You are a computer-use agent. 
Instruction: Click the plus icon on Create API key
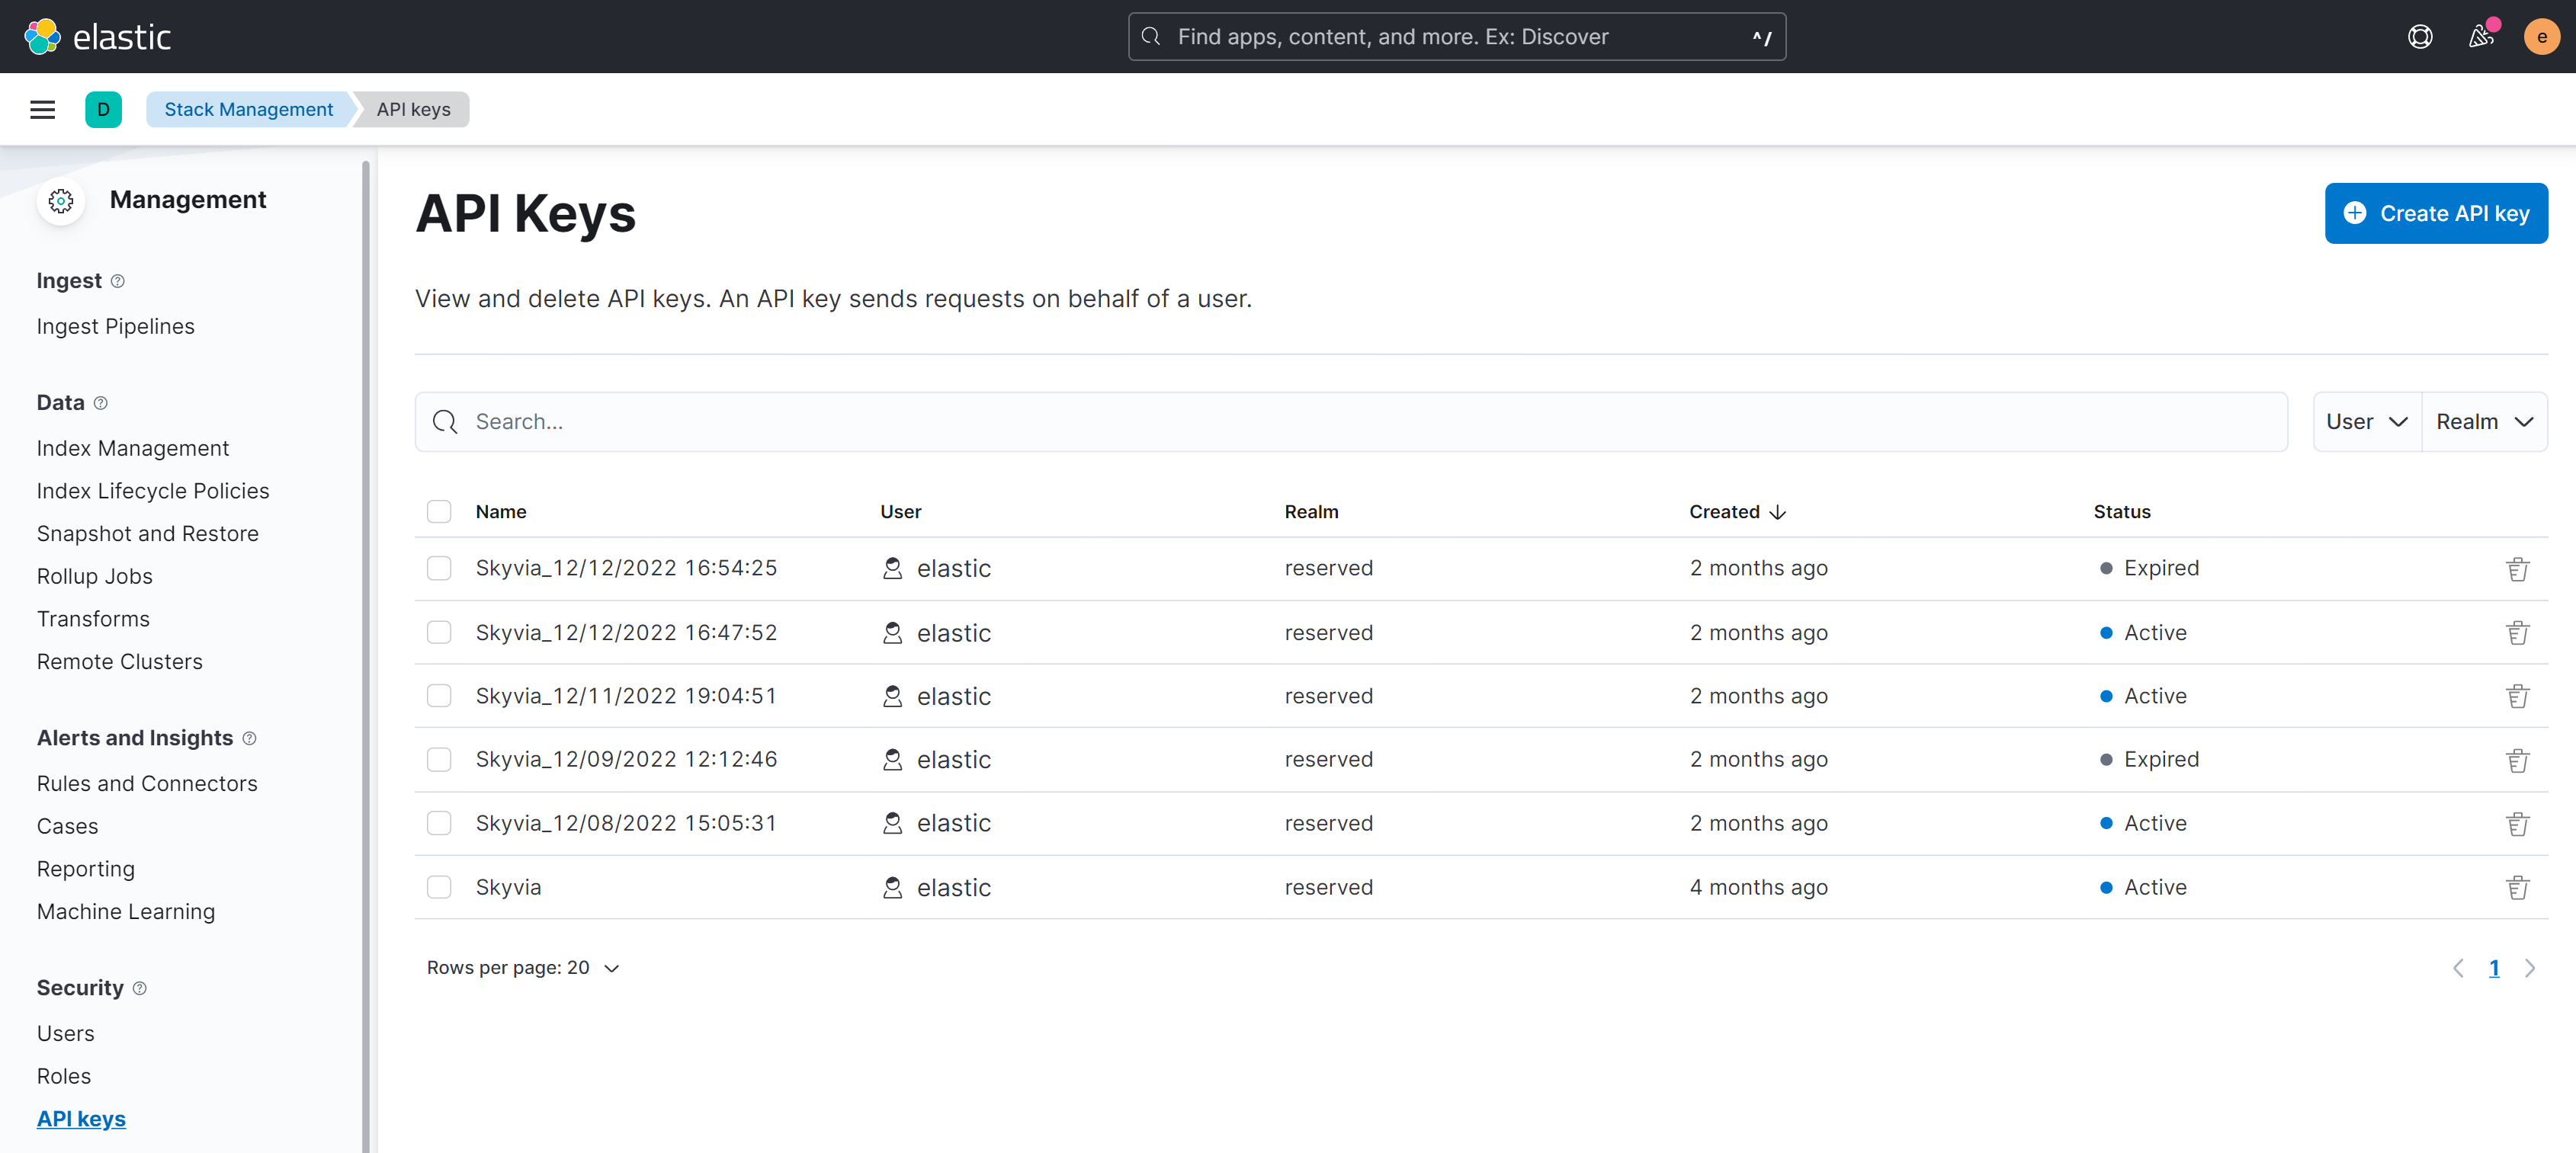2354,213
